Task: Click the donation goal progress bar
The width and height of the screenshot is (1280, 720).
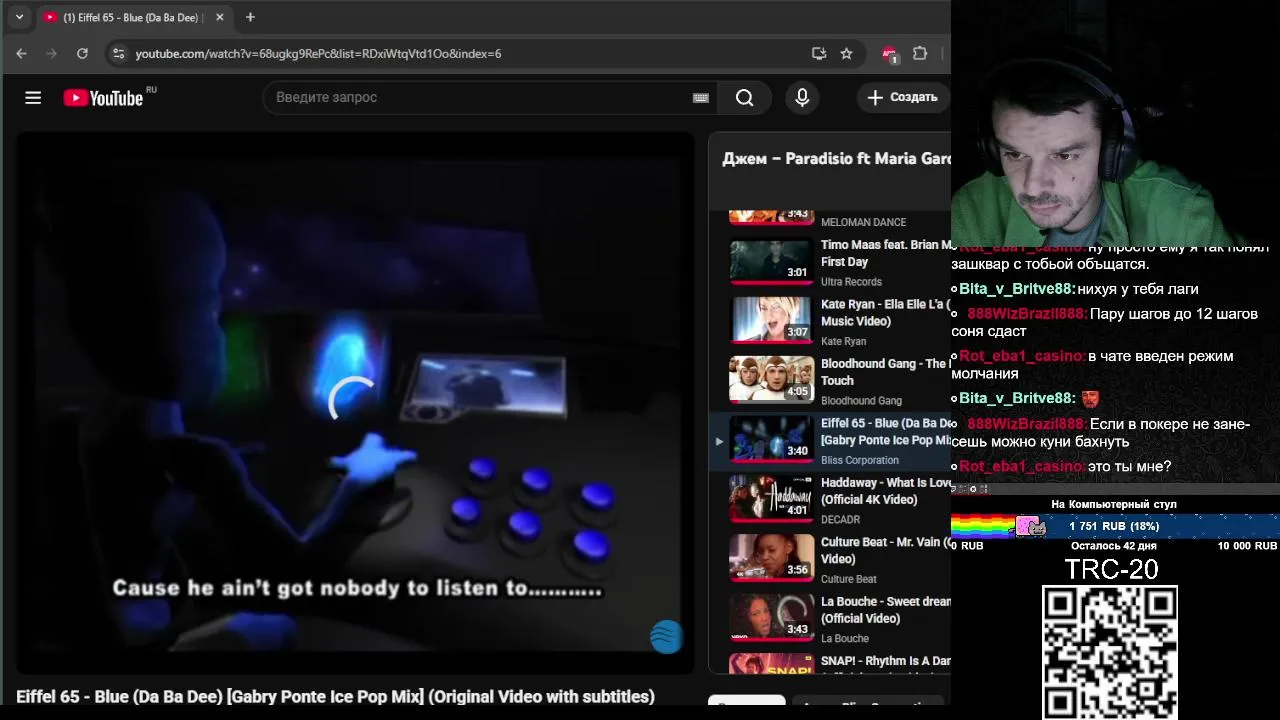Action: coord(1115,526)
